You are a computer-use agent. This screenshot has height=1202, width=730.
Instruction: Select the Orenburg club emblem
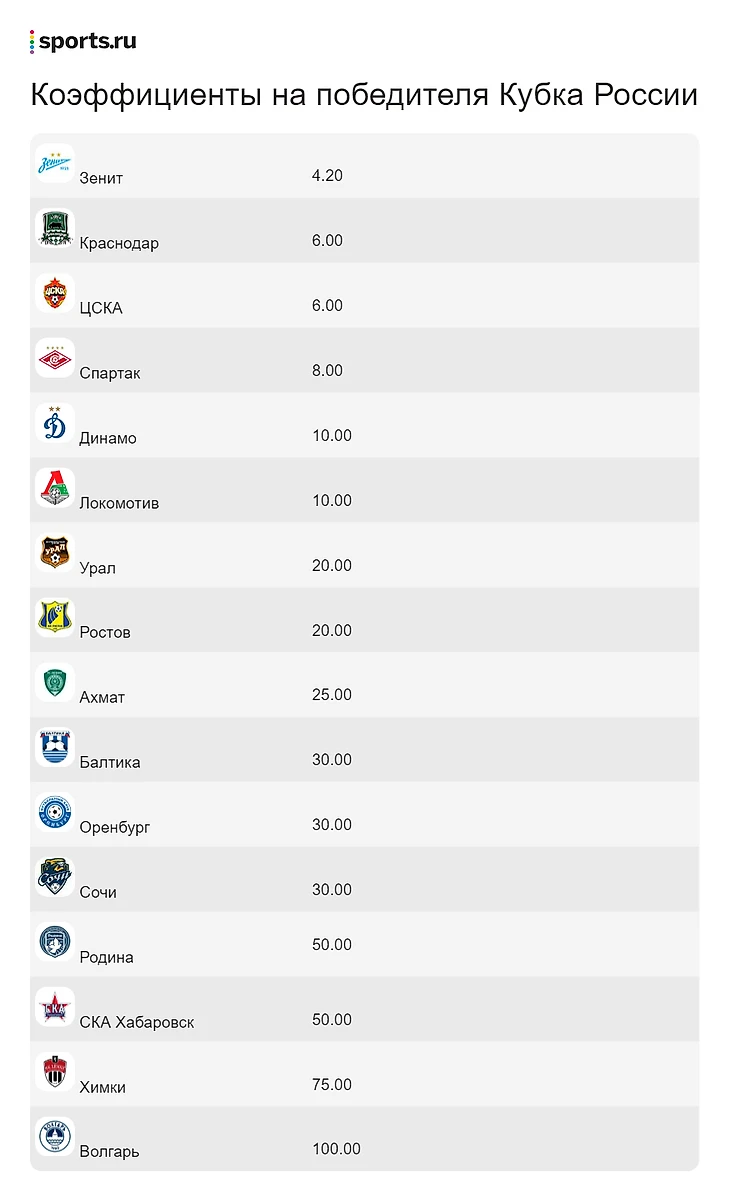pos(55,812)
